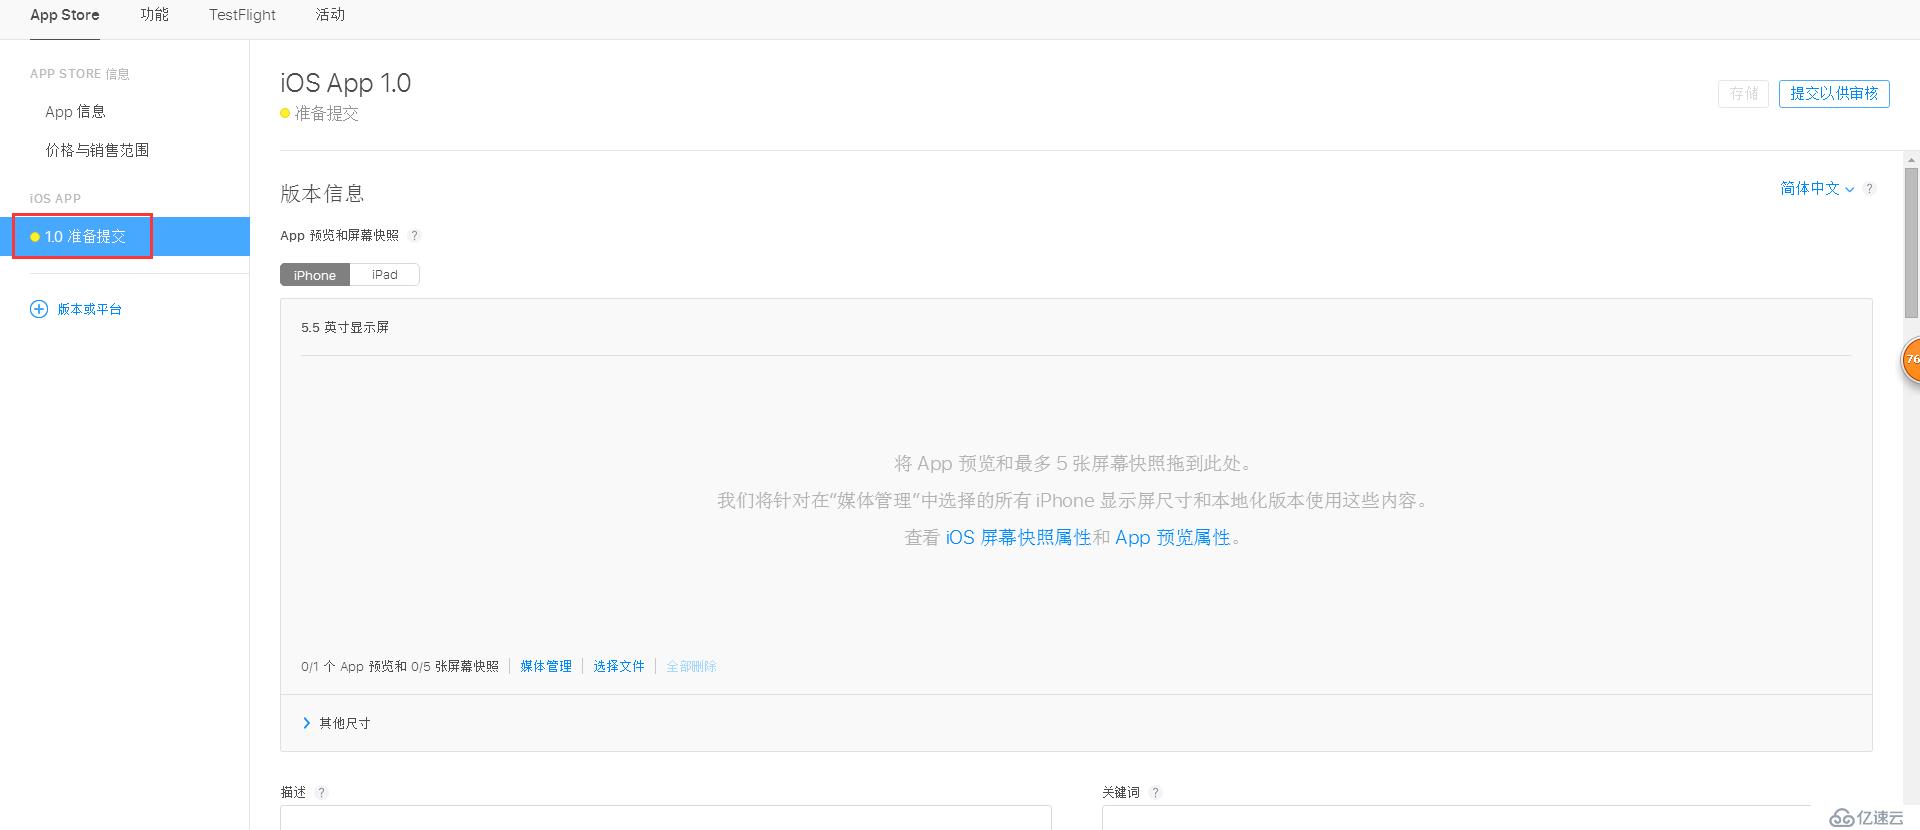Open the App Store tab
This screenshot has height=830, width=1920.
pos(65,15)
